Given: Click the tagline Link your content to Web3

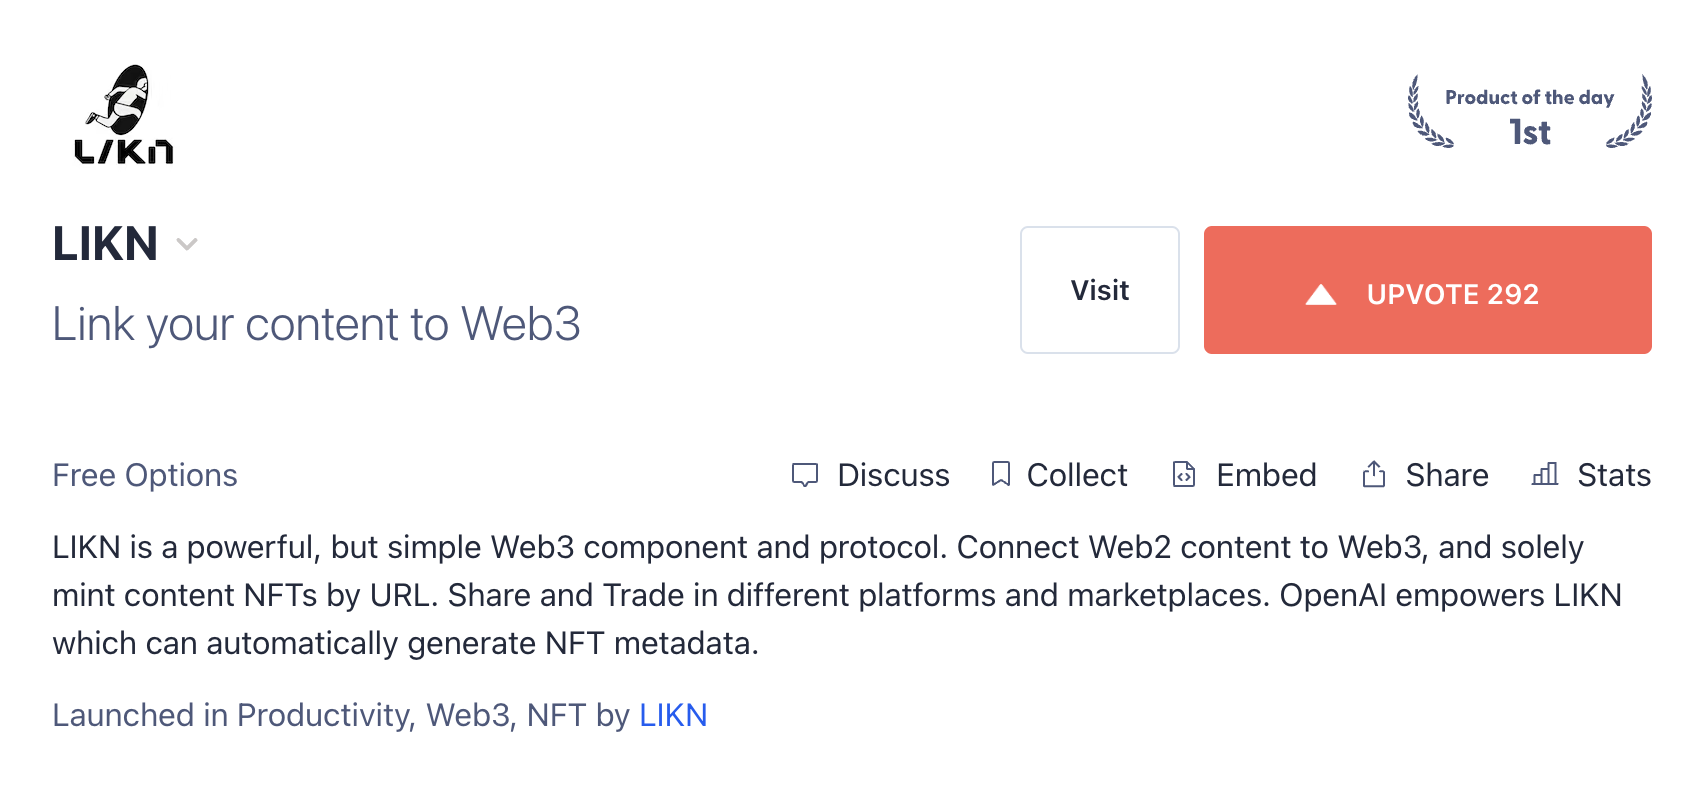Looking at the screenshot, I should [316, 324].
